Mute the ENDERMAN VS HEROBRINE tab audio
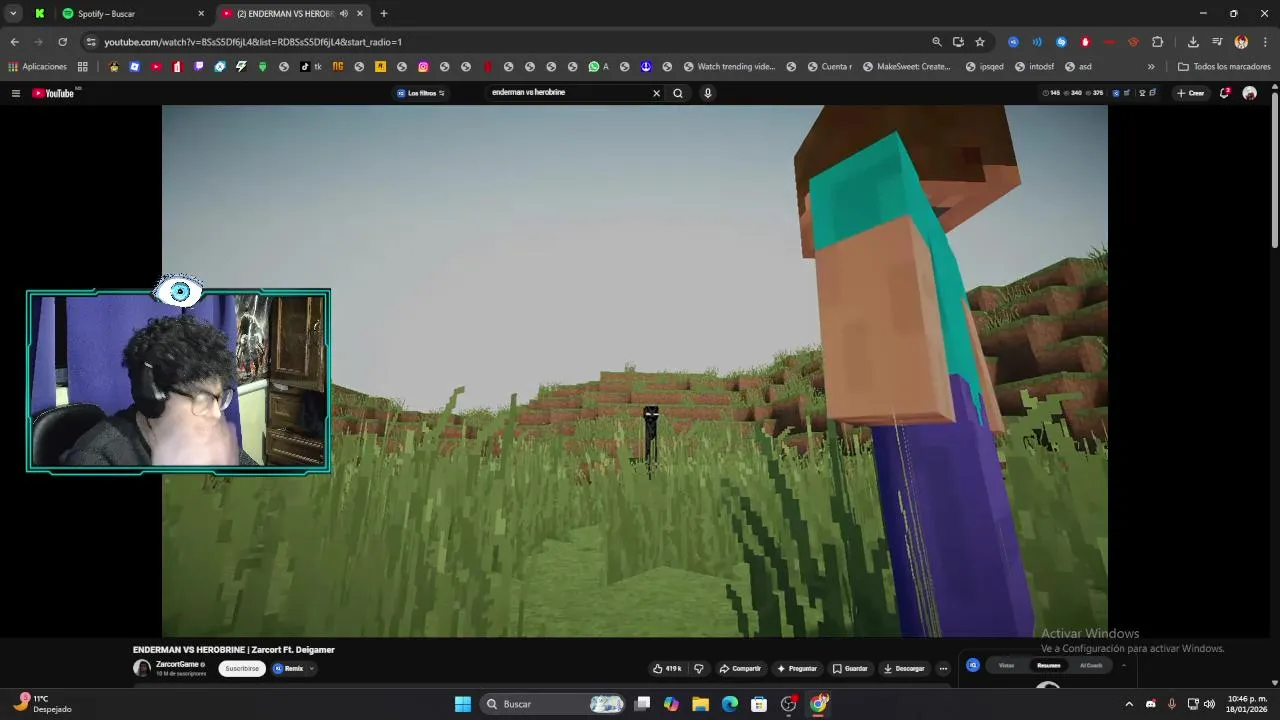 pos(344,14)
